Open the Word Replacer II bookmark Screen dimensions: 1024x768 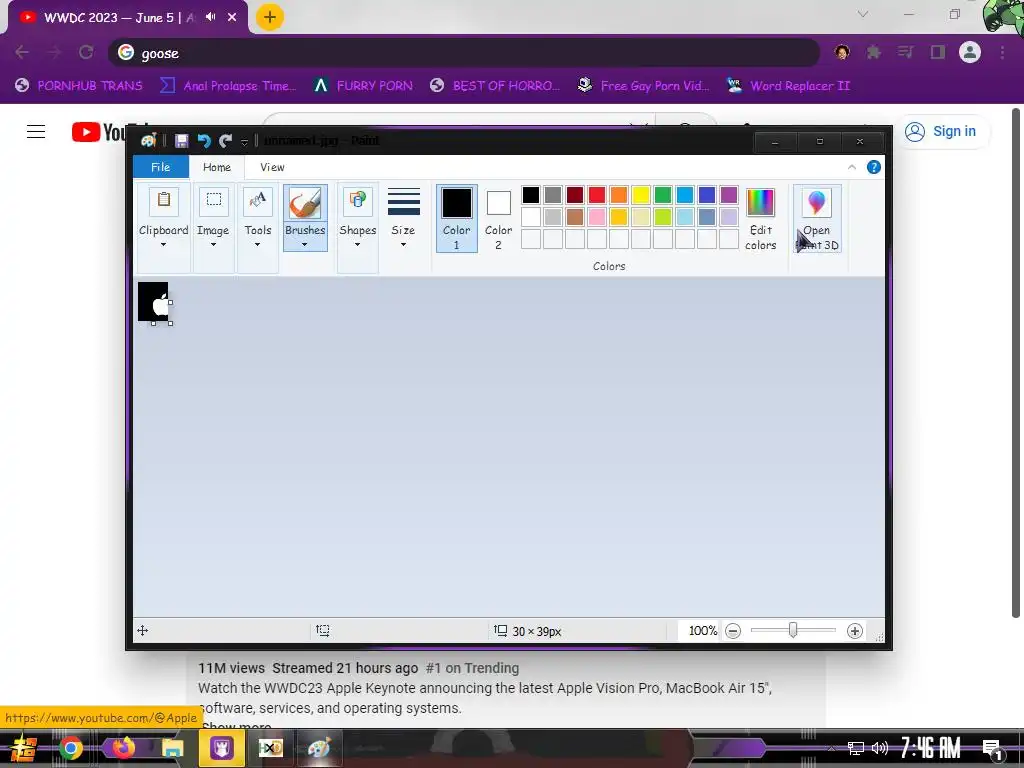[789, 86]
